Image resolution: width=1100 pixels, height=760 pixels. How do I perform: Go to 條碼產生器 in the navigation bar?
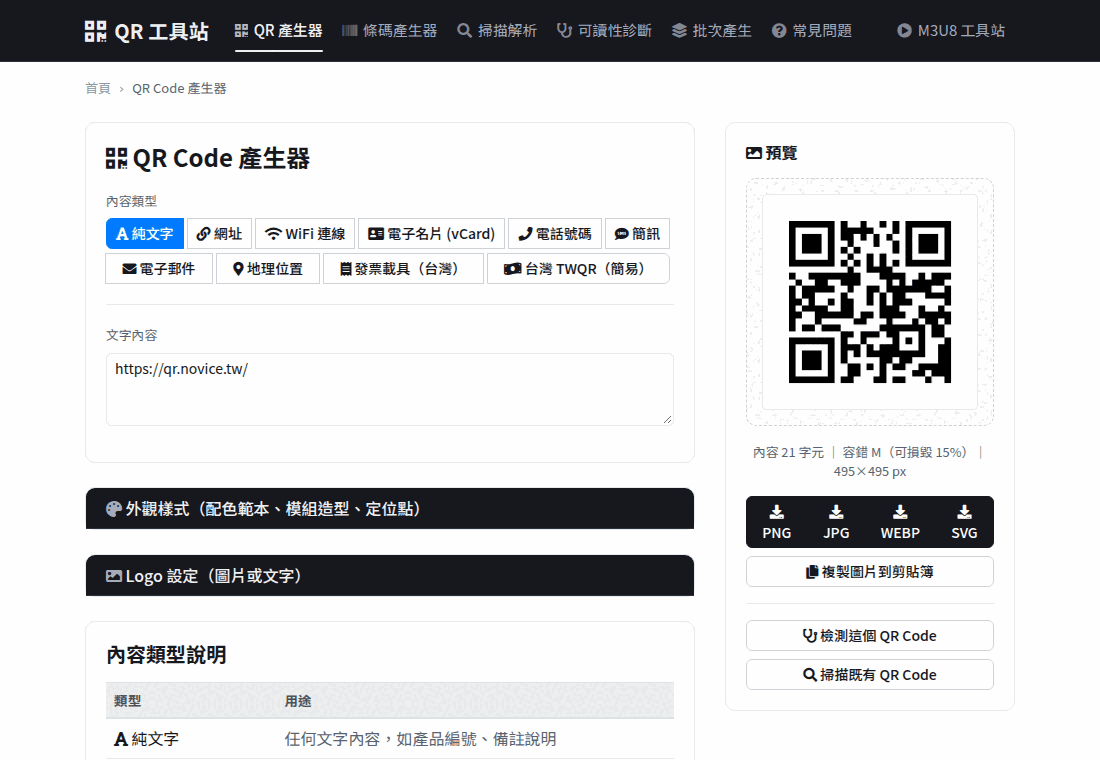click(389, 31)
